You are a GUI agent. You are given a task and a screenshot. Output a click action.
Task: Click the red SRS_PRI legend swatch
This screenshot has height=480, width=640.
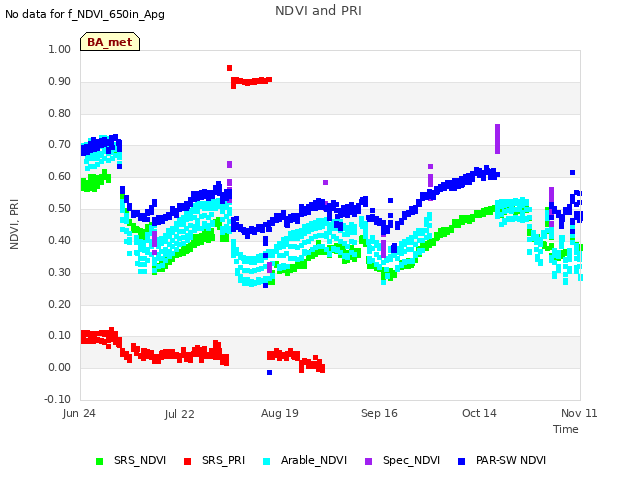click(x=187, y=461)
